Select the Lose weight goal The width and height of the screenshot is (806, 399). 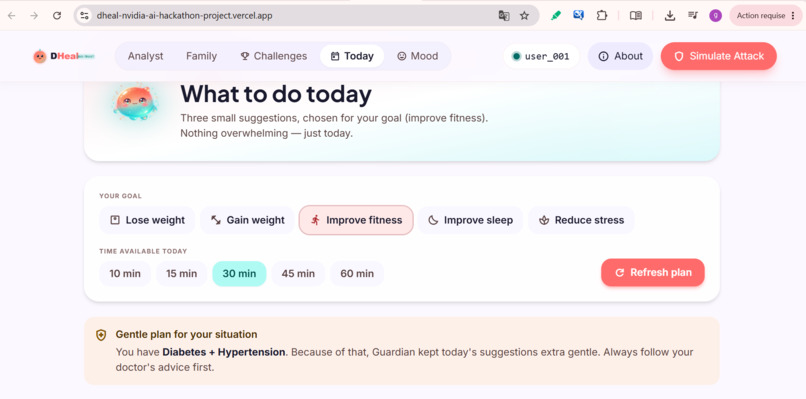click(x=148, y=220)
